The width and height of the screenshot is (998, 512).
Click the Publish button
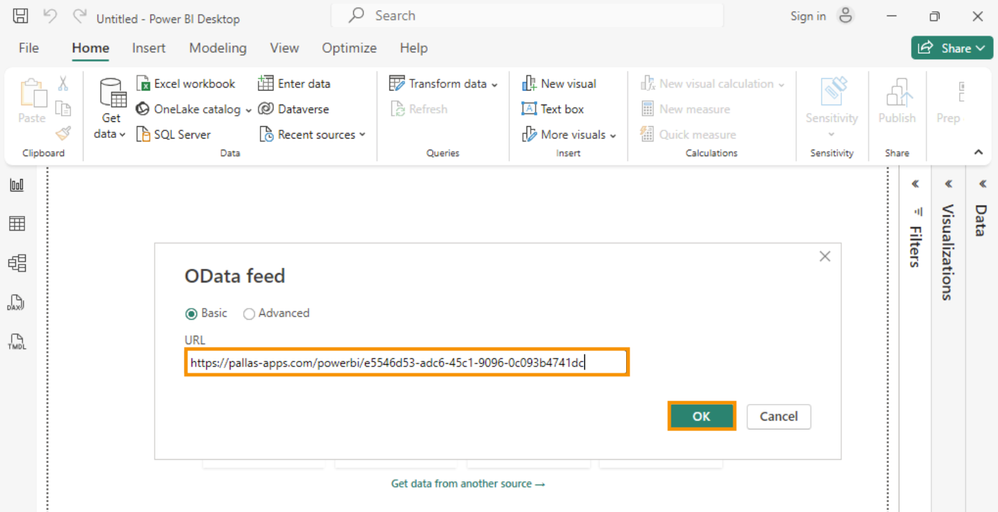tap(897, 101)
